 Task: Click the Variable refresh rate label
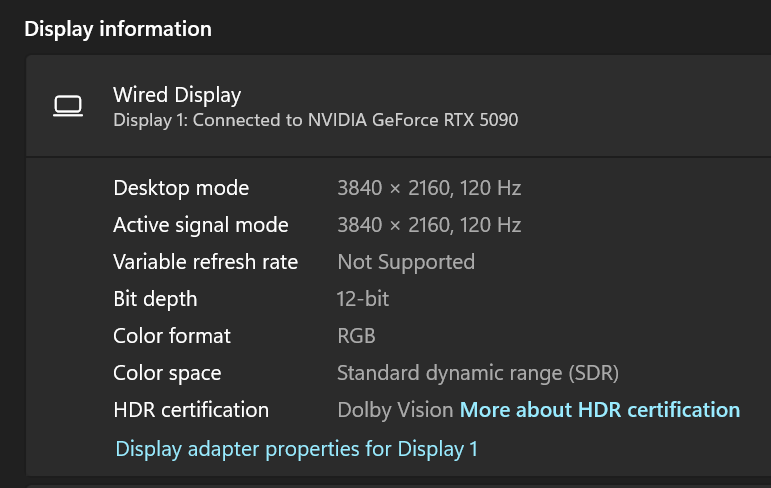(205, 262)
